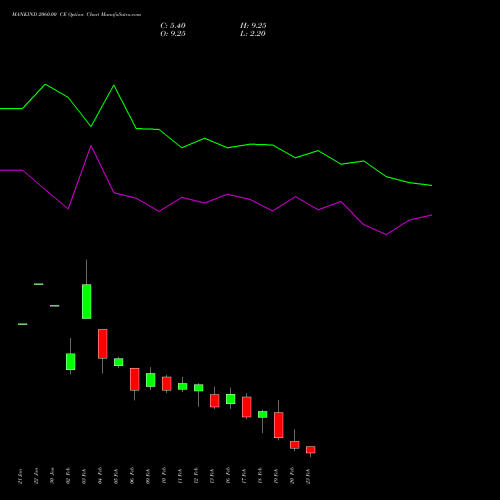The width and height of the screenshot is (500, 500).
Task: Select the 30 Jan date label
Action: pos(52,476)
